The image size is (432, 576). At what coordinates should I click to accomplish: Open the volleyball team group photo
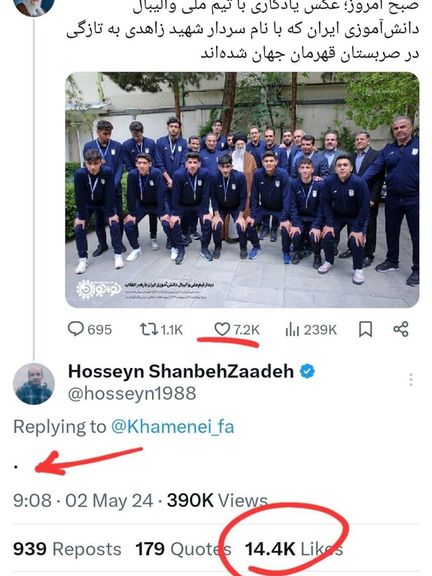click(242, 190)
